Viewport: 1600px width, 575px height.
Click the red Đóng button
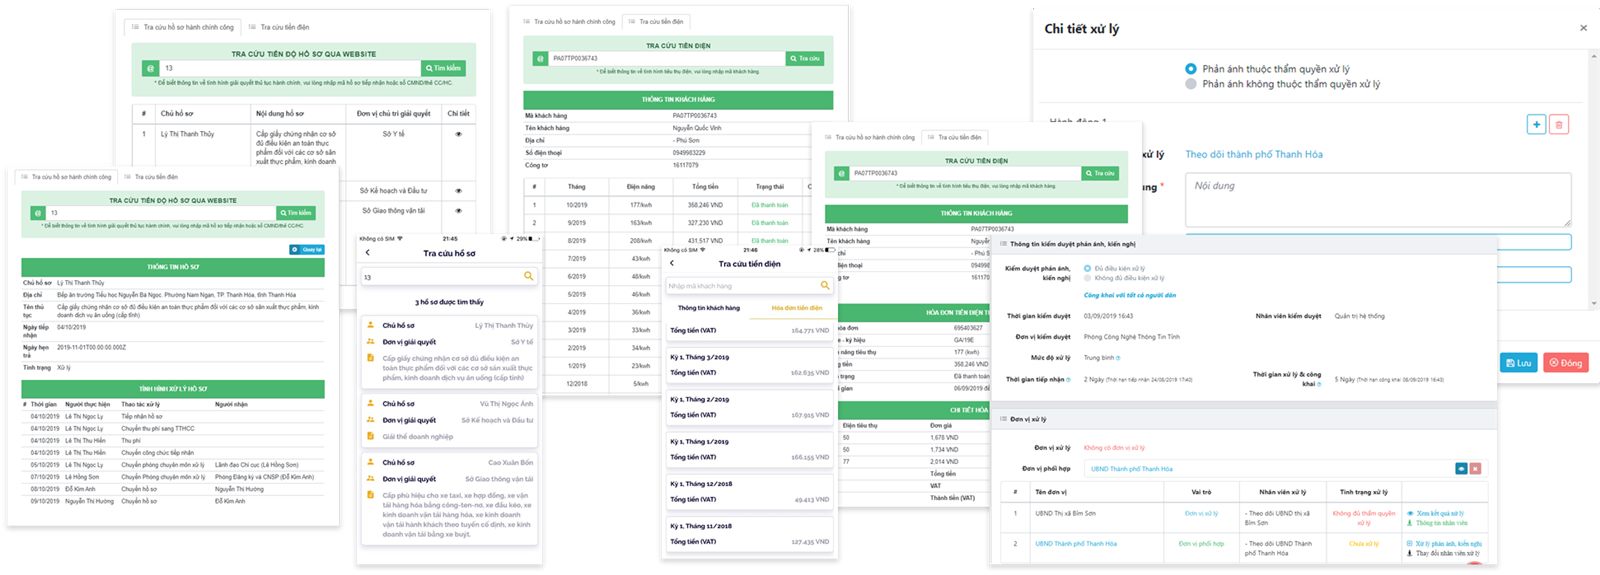click(x=1566, y=363)
